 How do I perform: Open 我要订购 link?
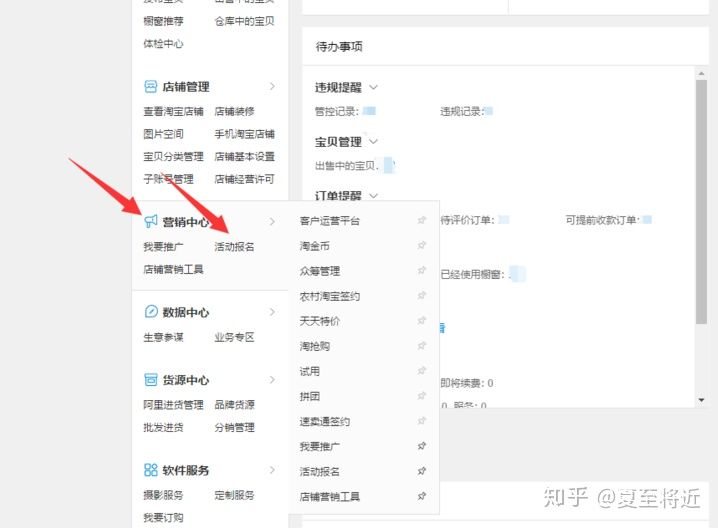pos(163,518)
